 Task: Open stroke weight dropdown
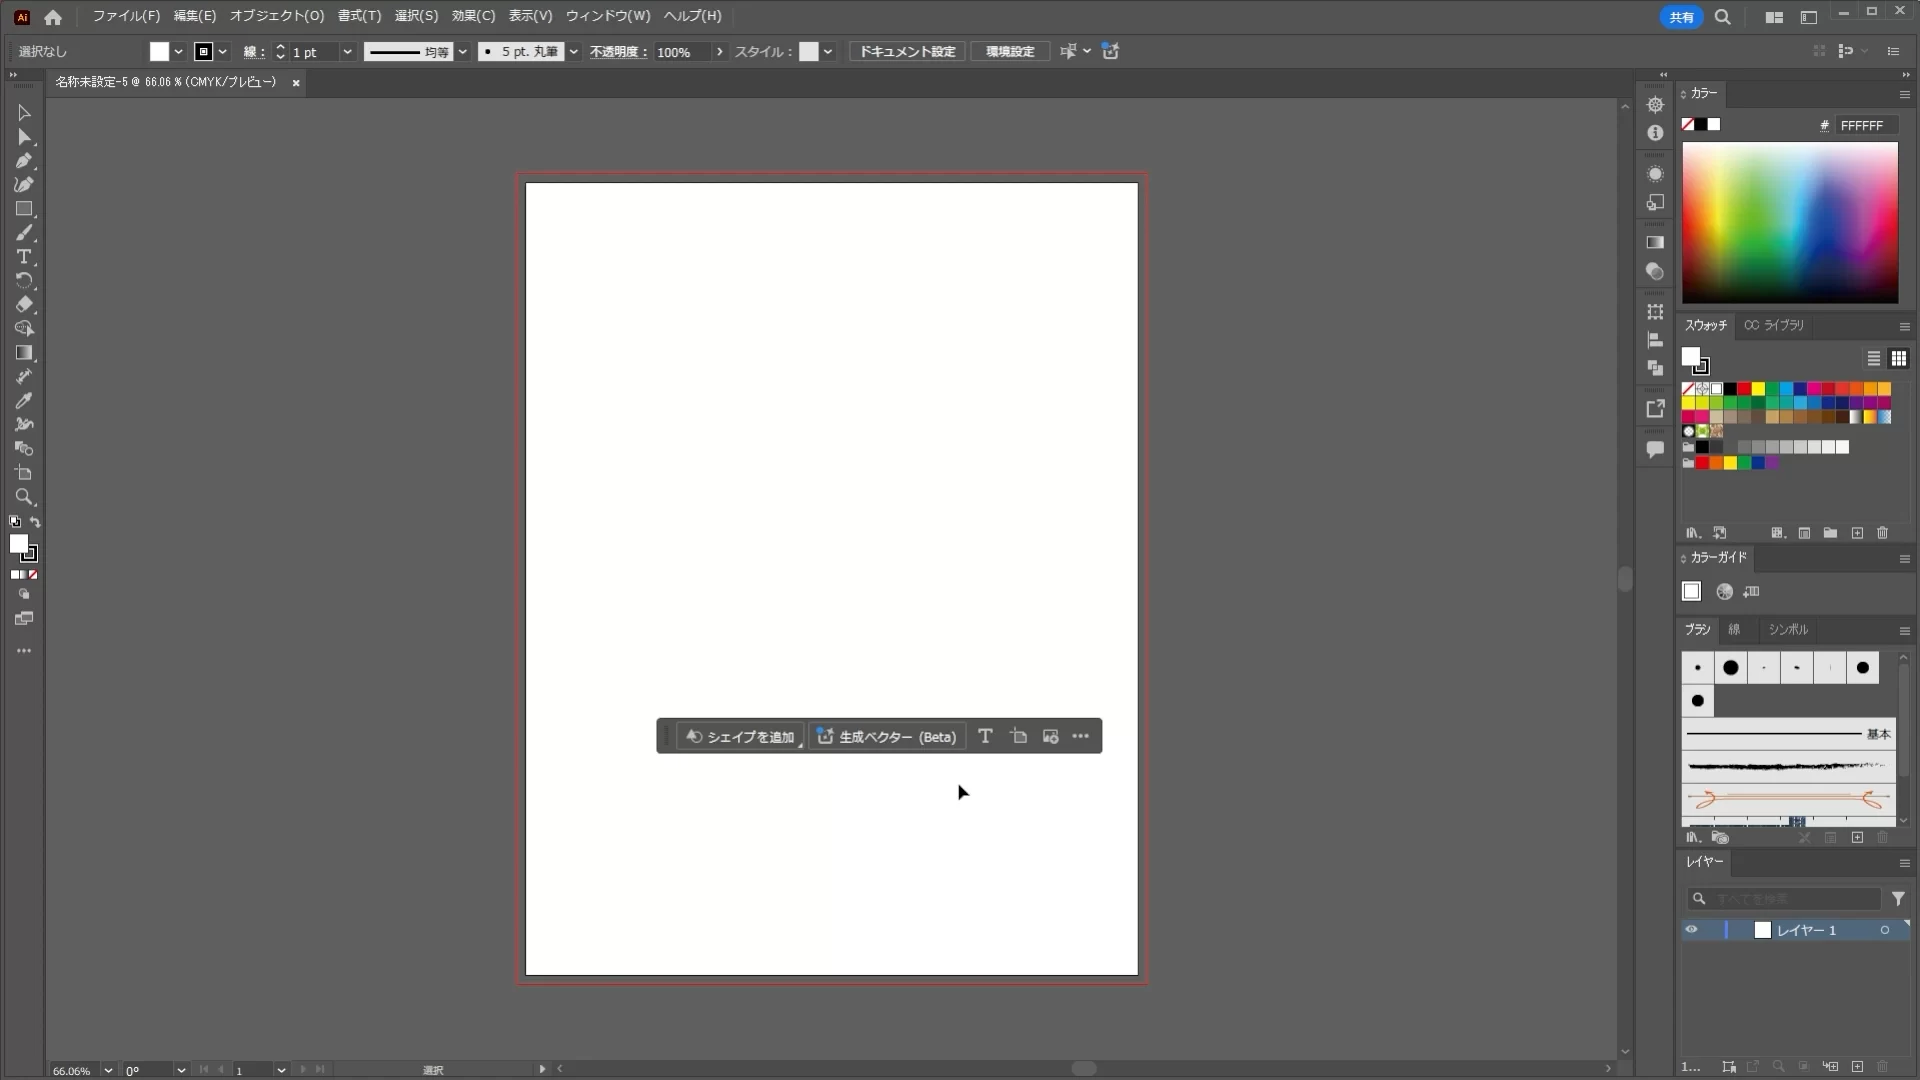(347, 52)
